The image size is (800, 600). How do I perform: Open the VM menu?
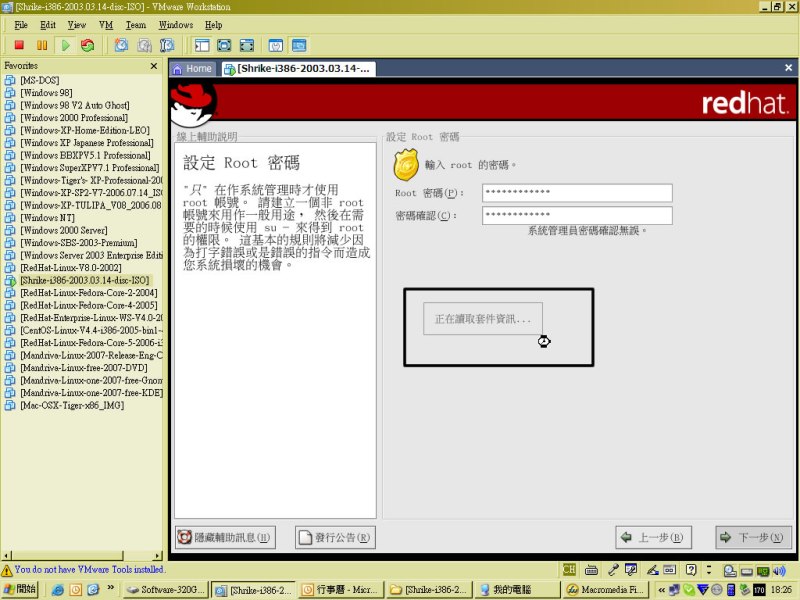click(106, 25)
